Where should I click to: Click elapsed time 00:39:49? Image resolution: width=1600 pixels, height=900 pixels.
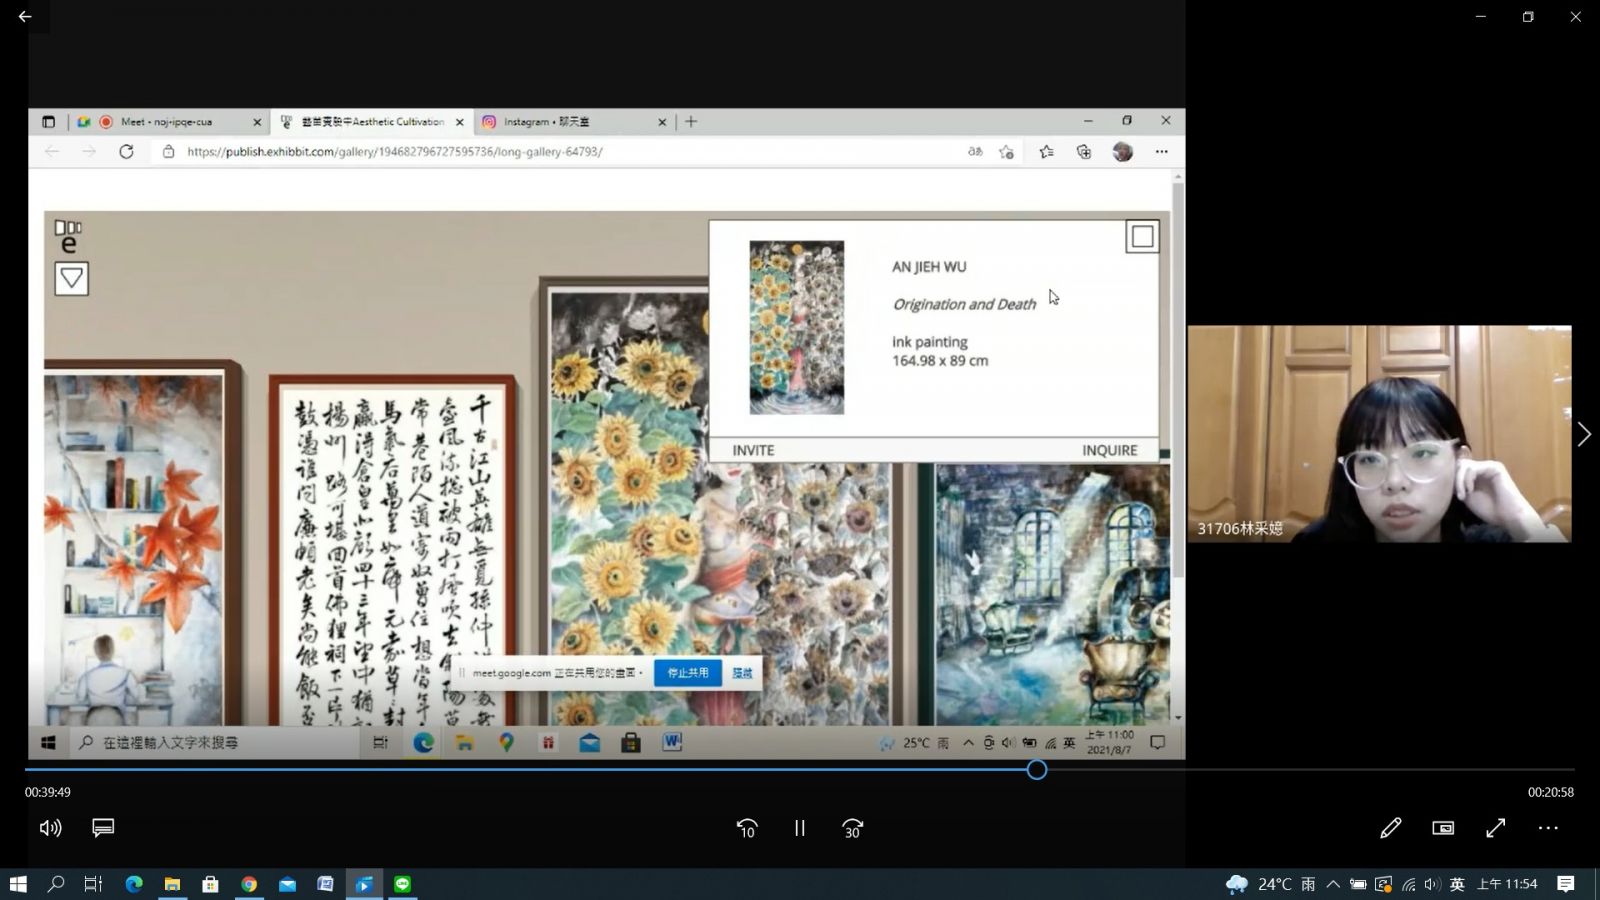click(48, 792)
